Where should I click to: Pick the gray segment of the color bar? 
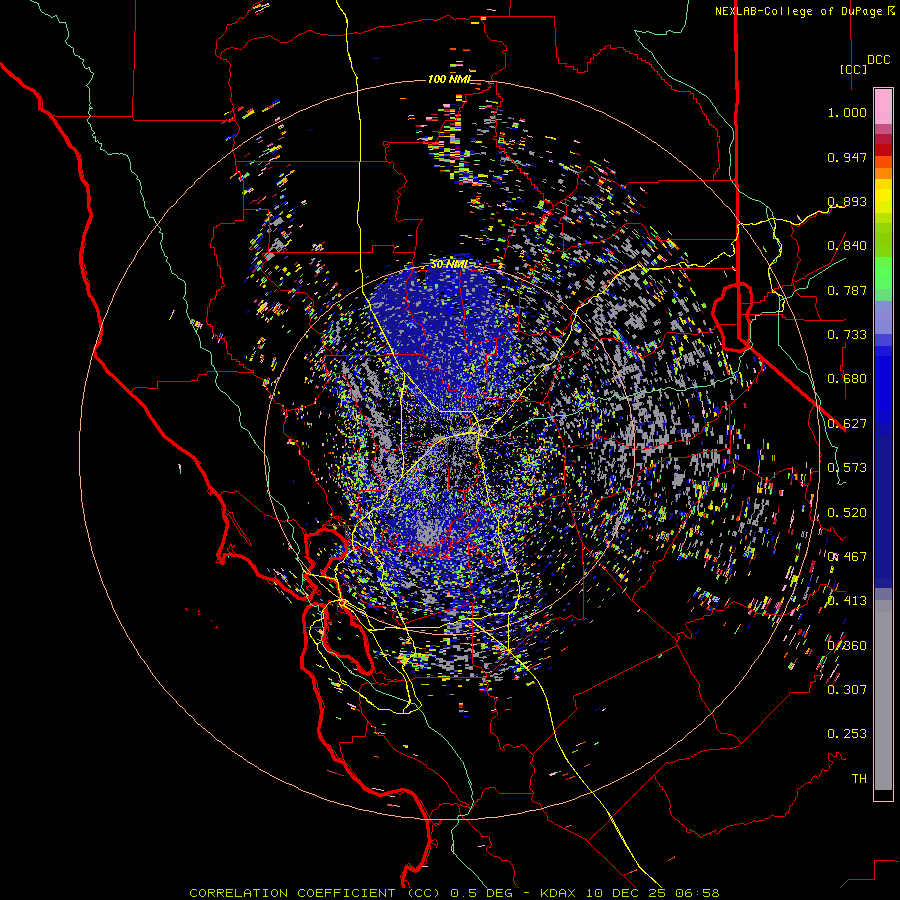883,695
